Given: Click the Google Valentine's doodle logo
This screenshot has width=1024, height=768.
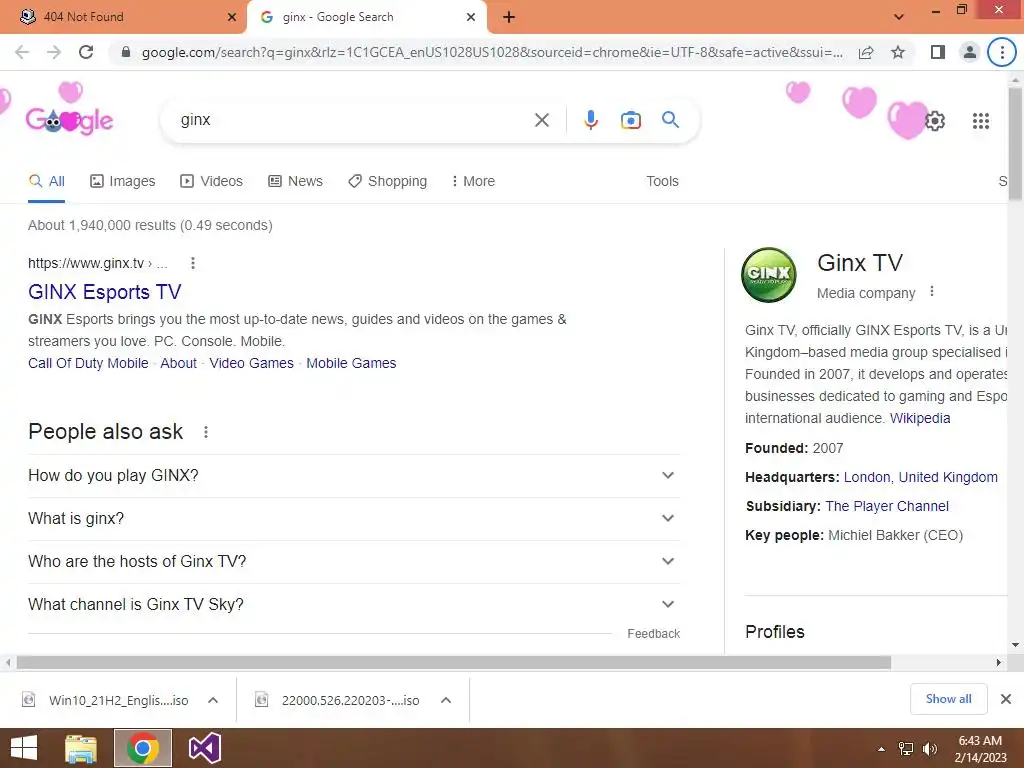Looking at the screenshot, I should pyautogui.click(x=69, y=120).
